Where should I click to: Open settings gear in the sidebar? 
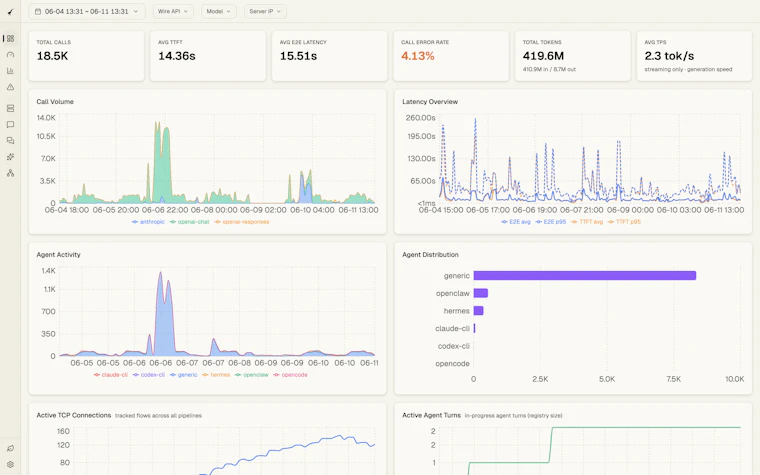10,464
